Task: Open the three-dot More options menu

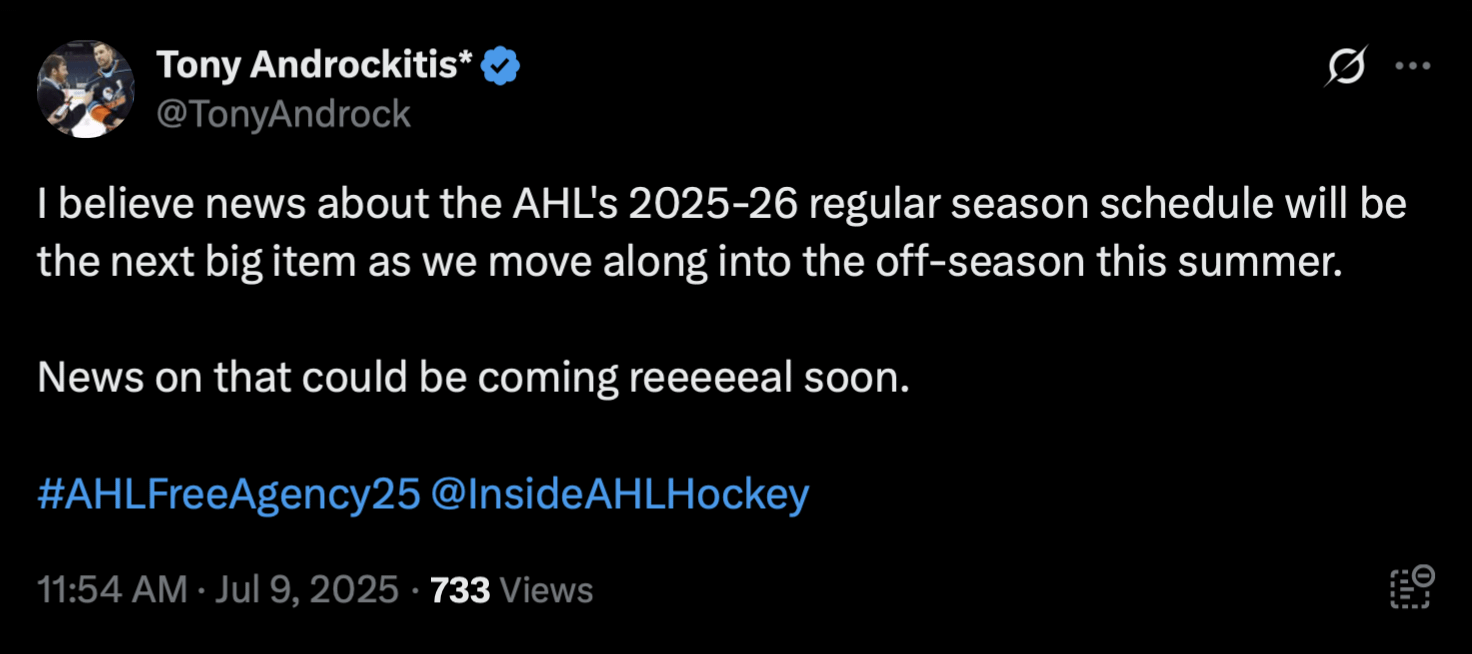Action: click(1412, 67)
